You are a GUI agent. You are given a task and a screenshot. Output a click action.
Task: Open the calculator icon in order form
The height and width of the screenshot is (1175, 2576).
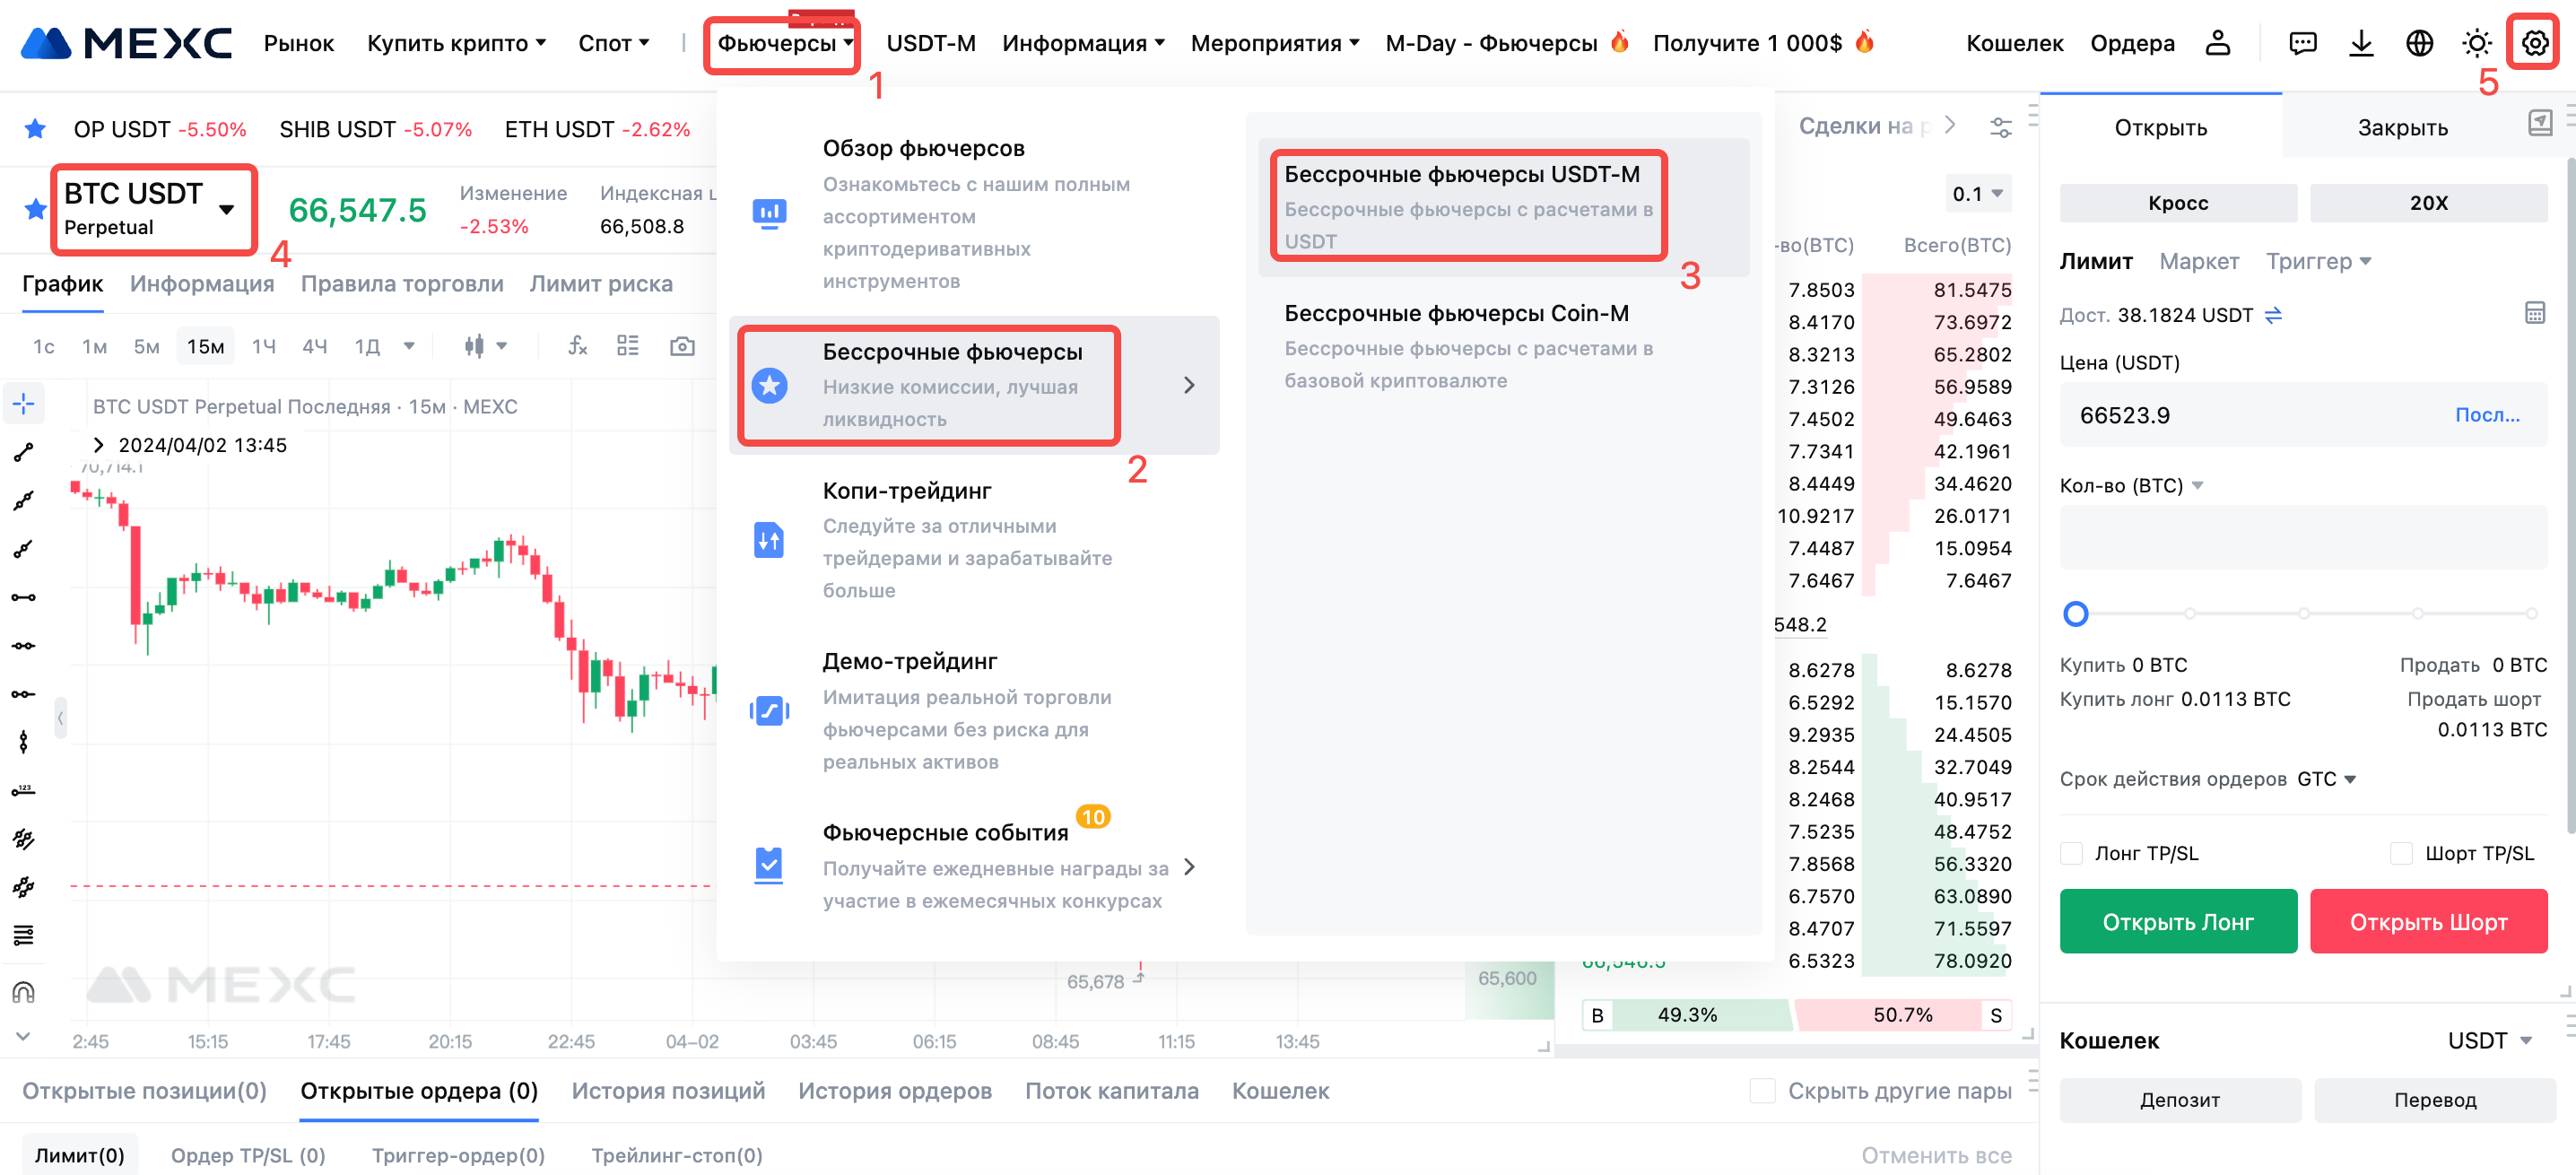coord(2534,313)
